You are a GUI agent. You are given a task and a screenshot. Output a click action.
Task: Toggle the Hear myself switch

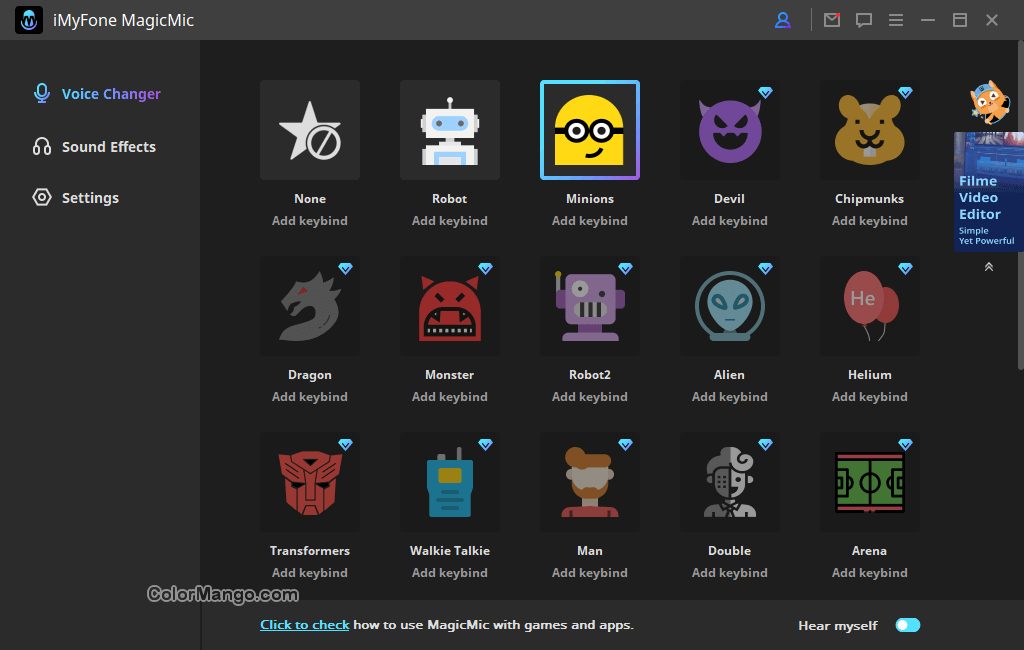(907, 625)
